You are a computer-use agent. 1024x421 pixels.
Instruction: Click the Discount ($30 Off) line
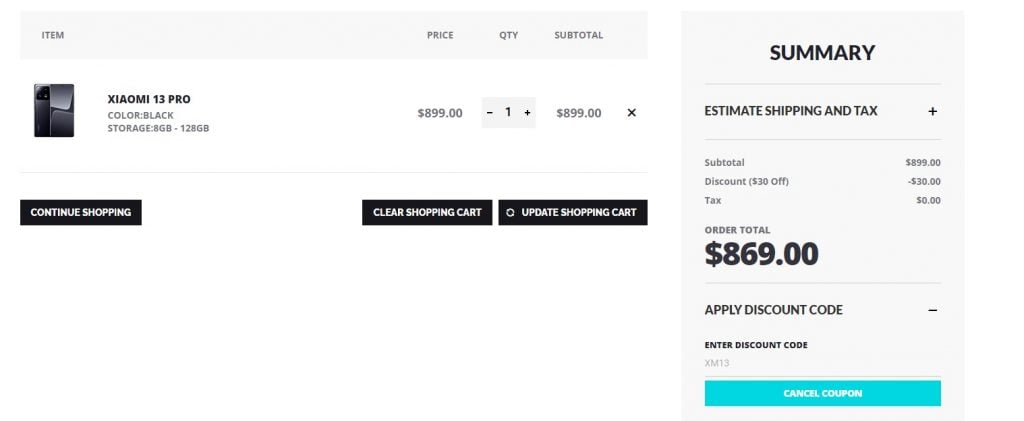pos(746,181)
